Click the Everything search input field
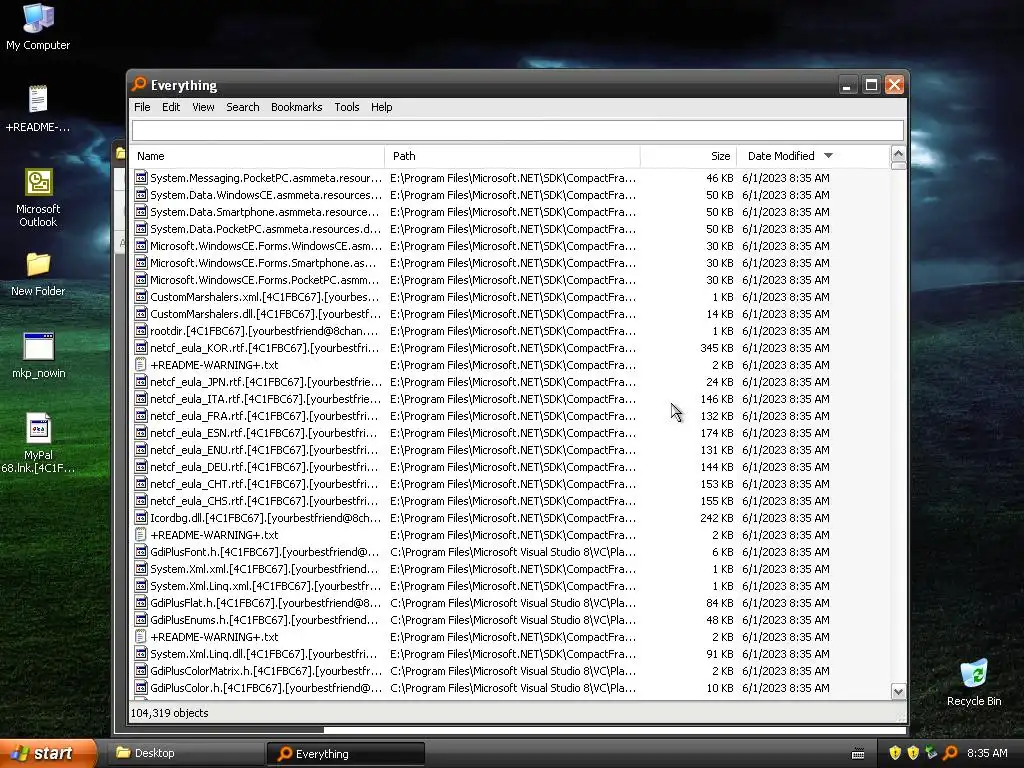Screen dimensions: 1024x768 click(x=518, y=130)
